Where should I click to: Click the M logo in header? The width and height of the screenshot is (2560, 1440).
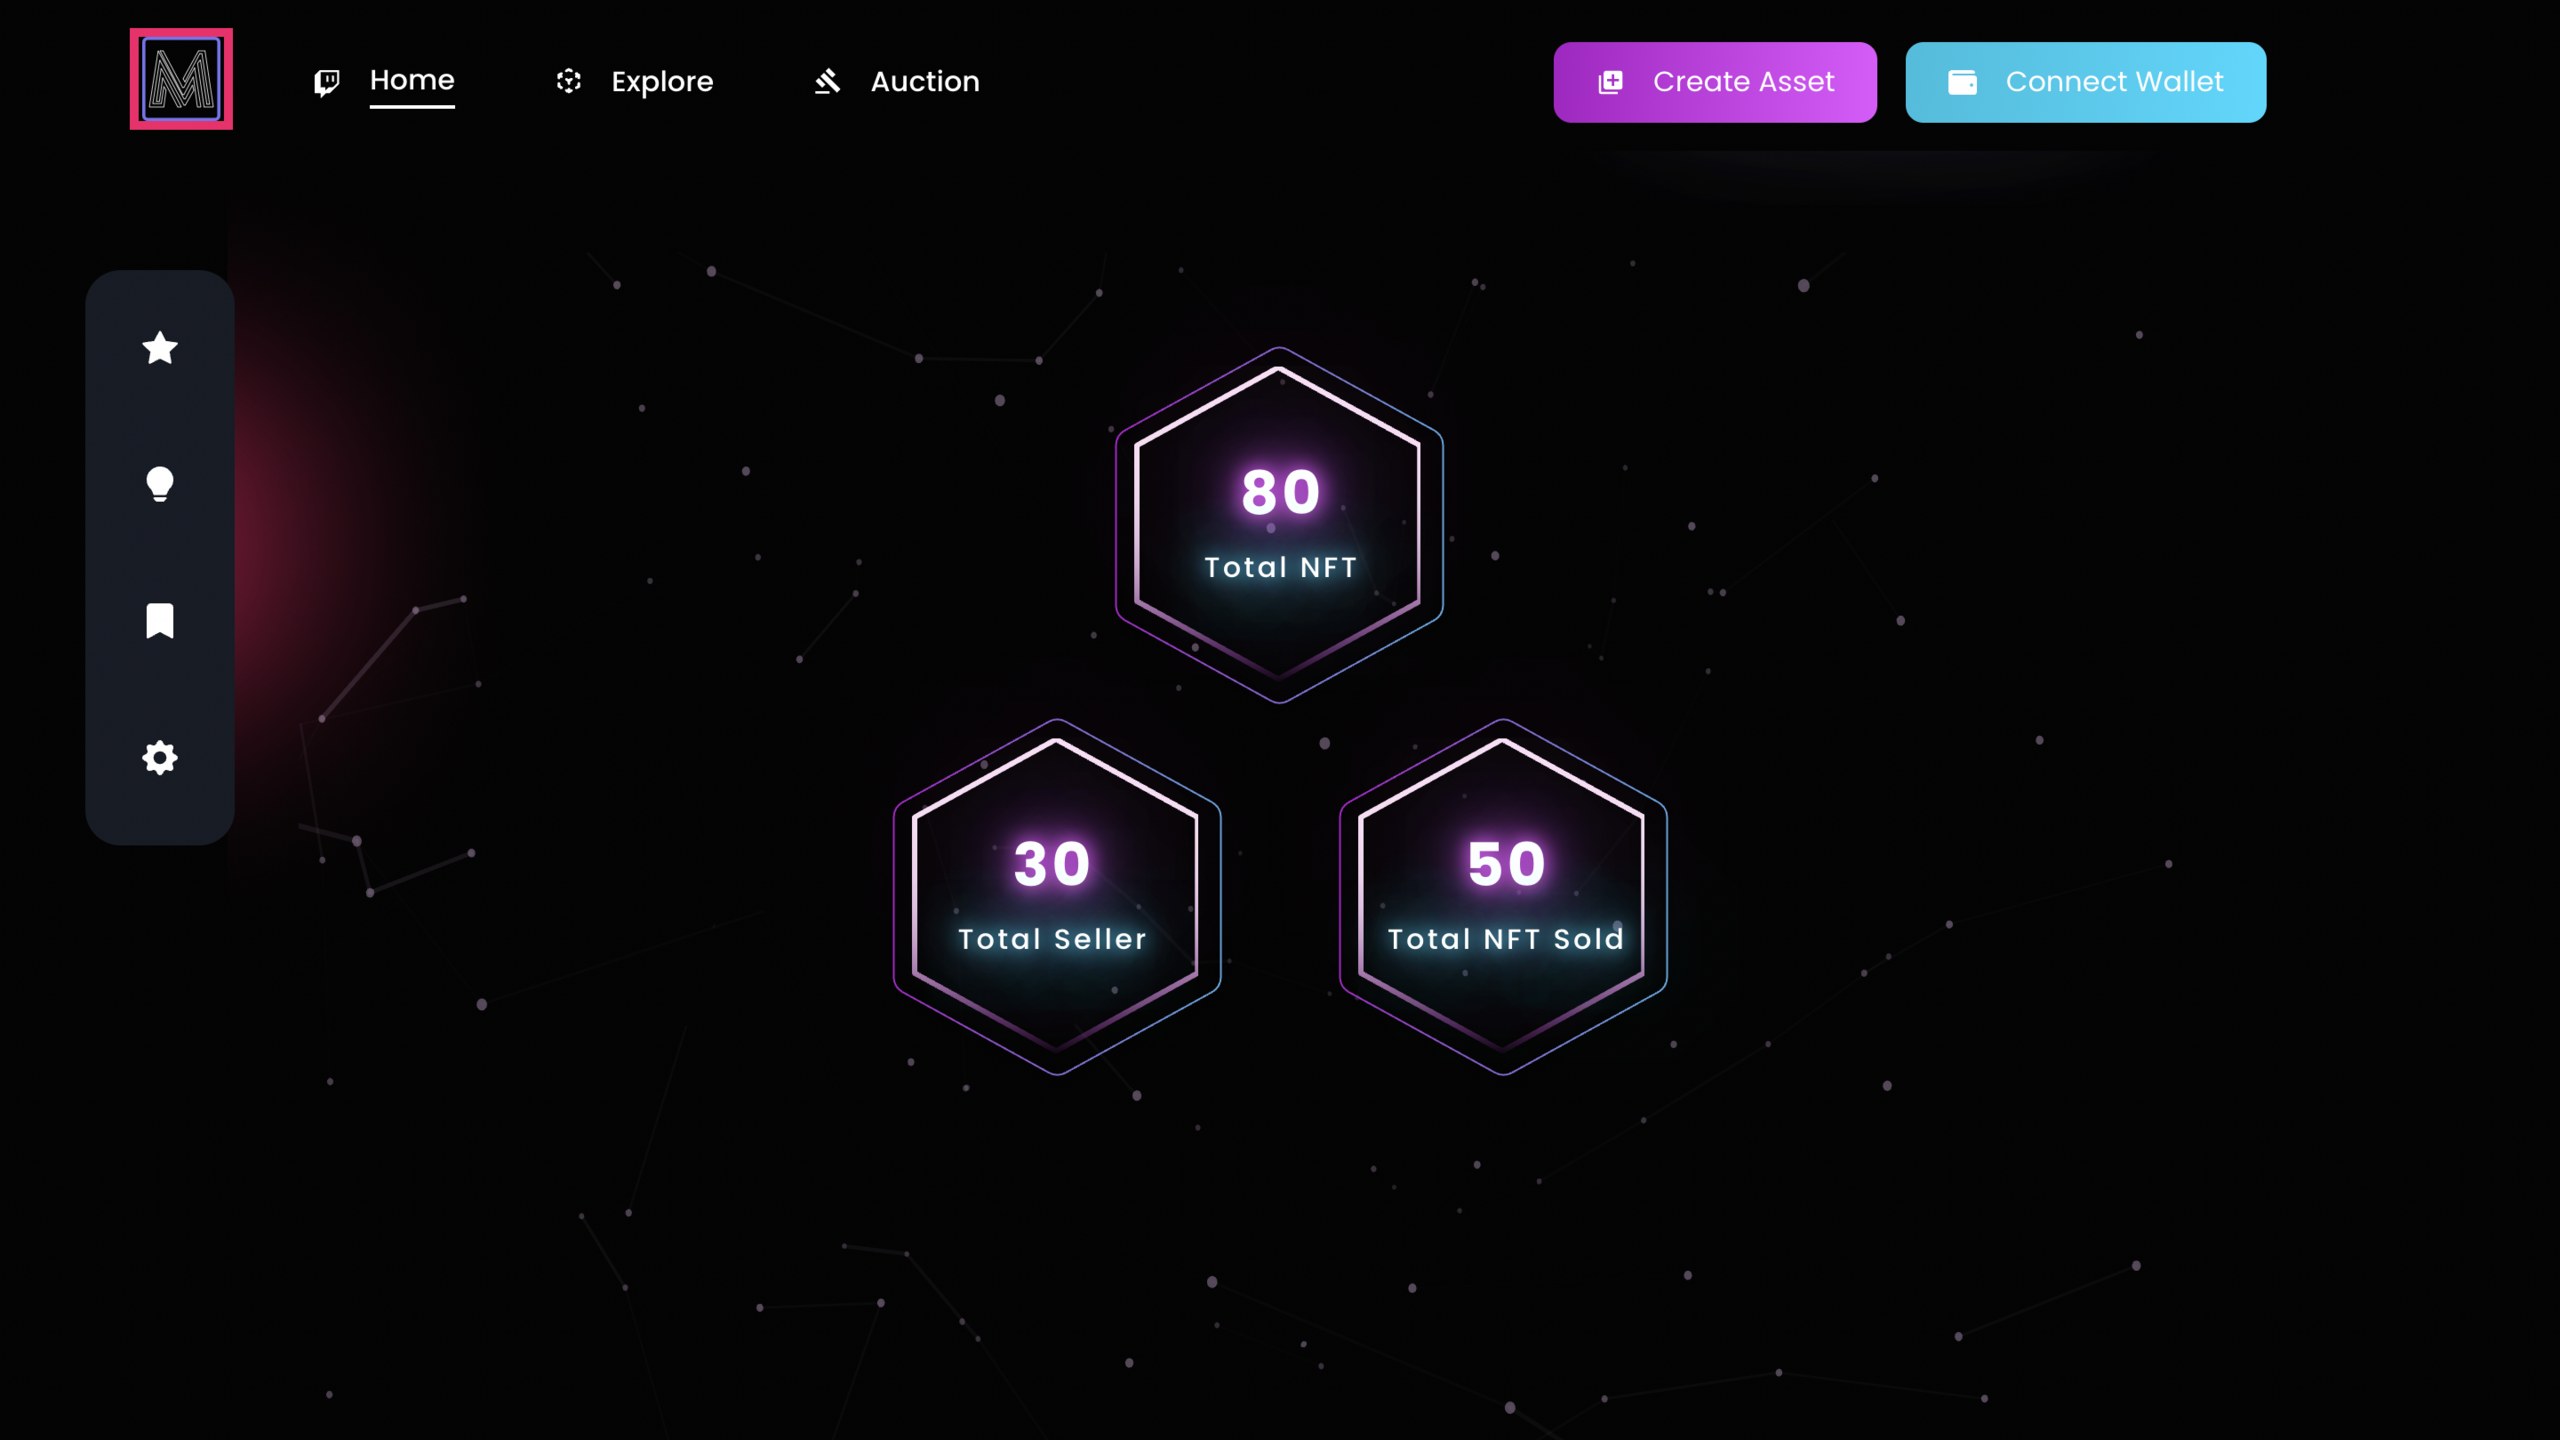coord(181,79)
